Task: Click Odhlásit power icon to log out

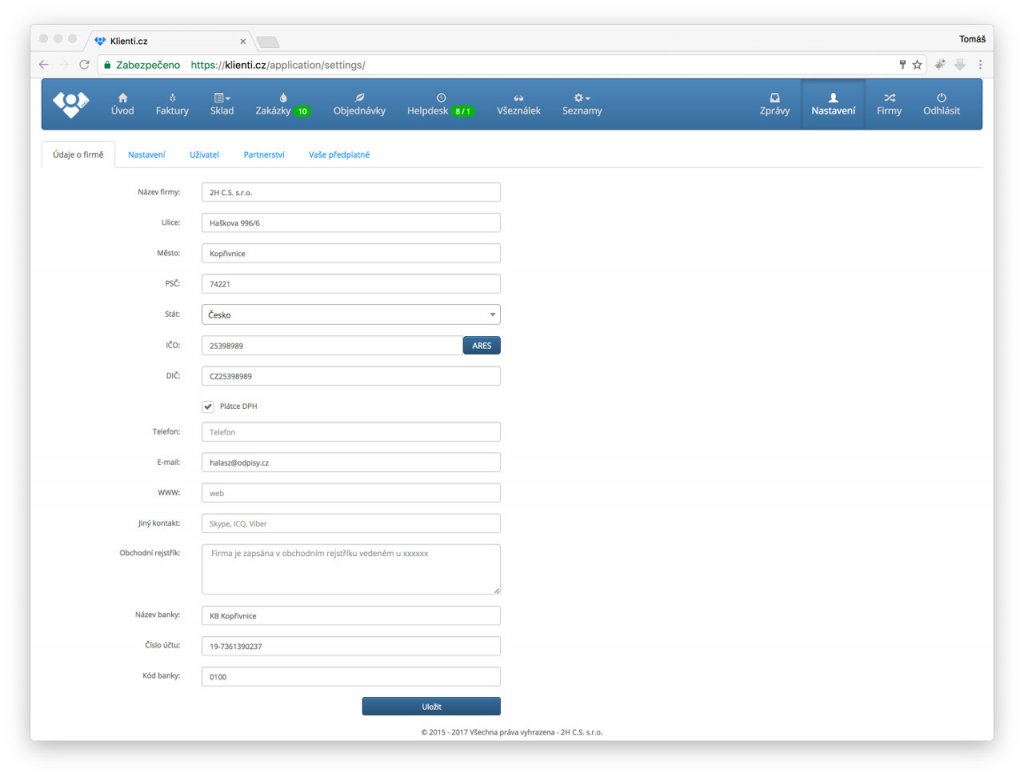Action: tap(941, 104)
